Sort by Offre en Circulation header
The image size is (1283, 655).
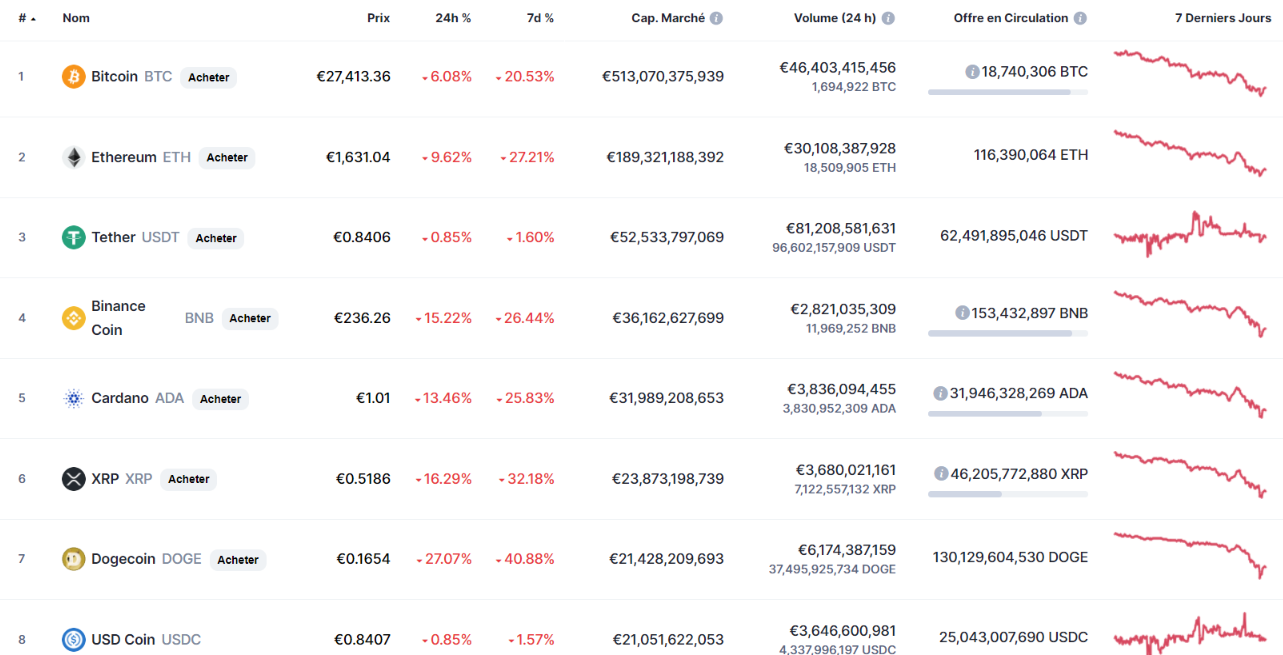pyautogui.click(x=1010, y=18)
